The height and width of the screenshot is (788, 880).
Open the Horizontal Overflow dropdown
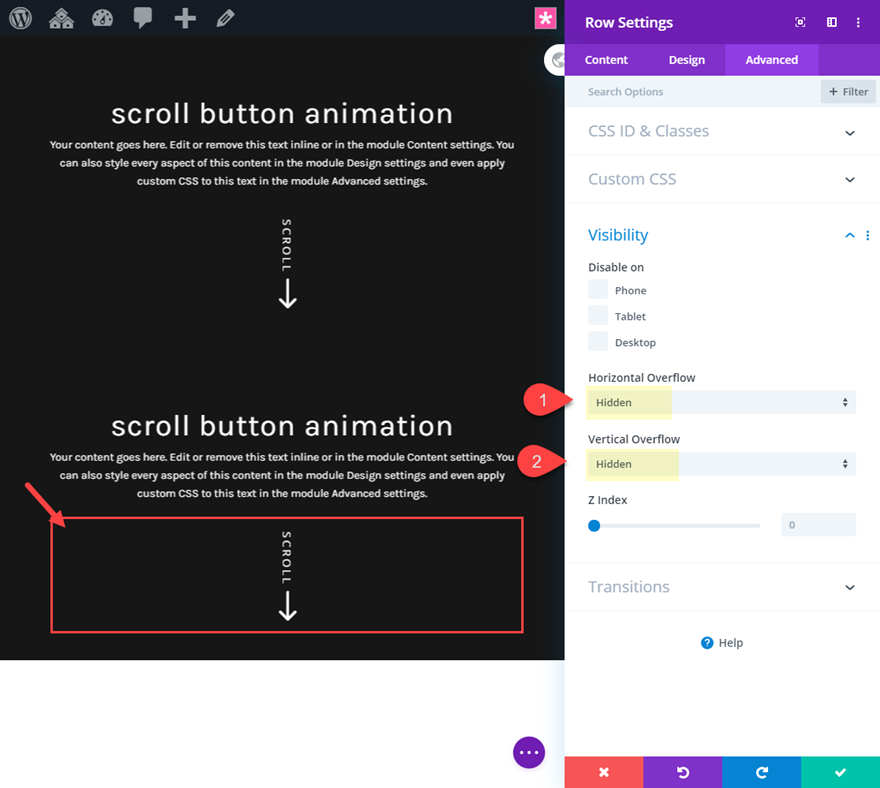coord(722,402)
